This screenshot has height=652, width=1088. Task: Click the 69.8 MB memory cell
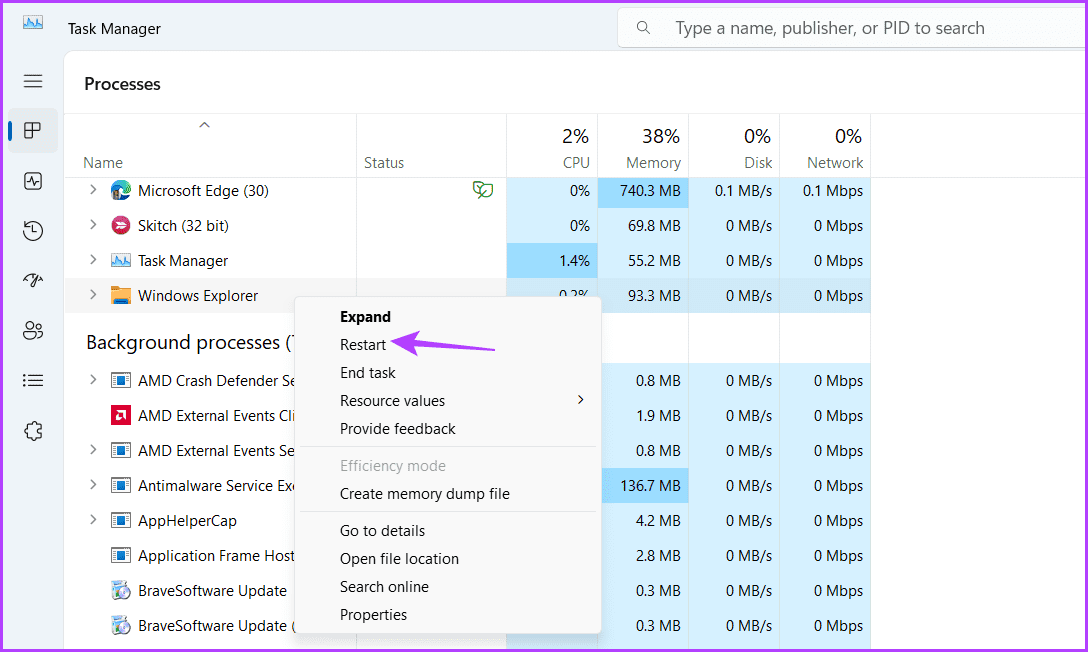point(643,225)
